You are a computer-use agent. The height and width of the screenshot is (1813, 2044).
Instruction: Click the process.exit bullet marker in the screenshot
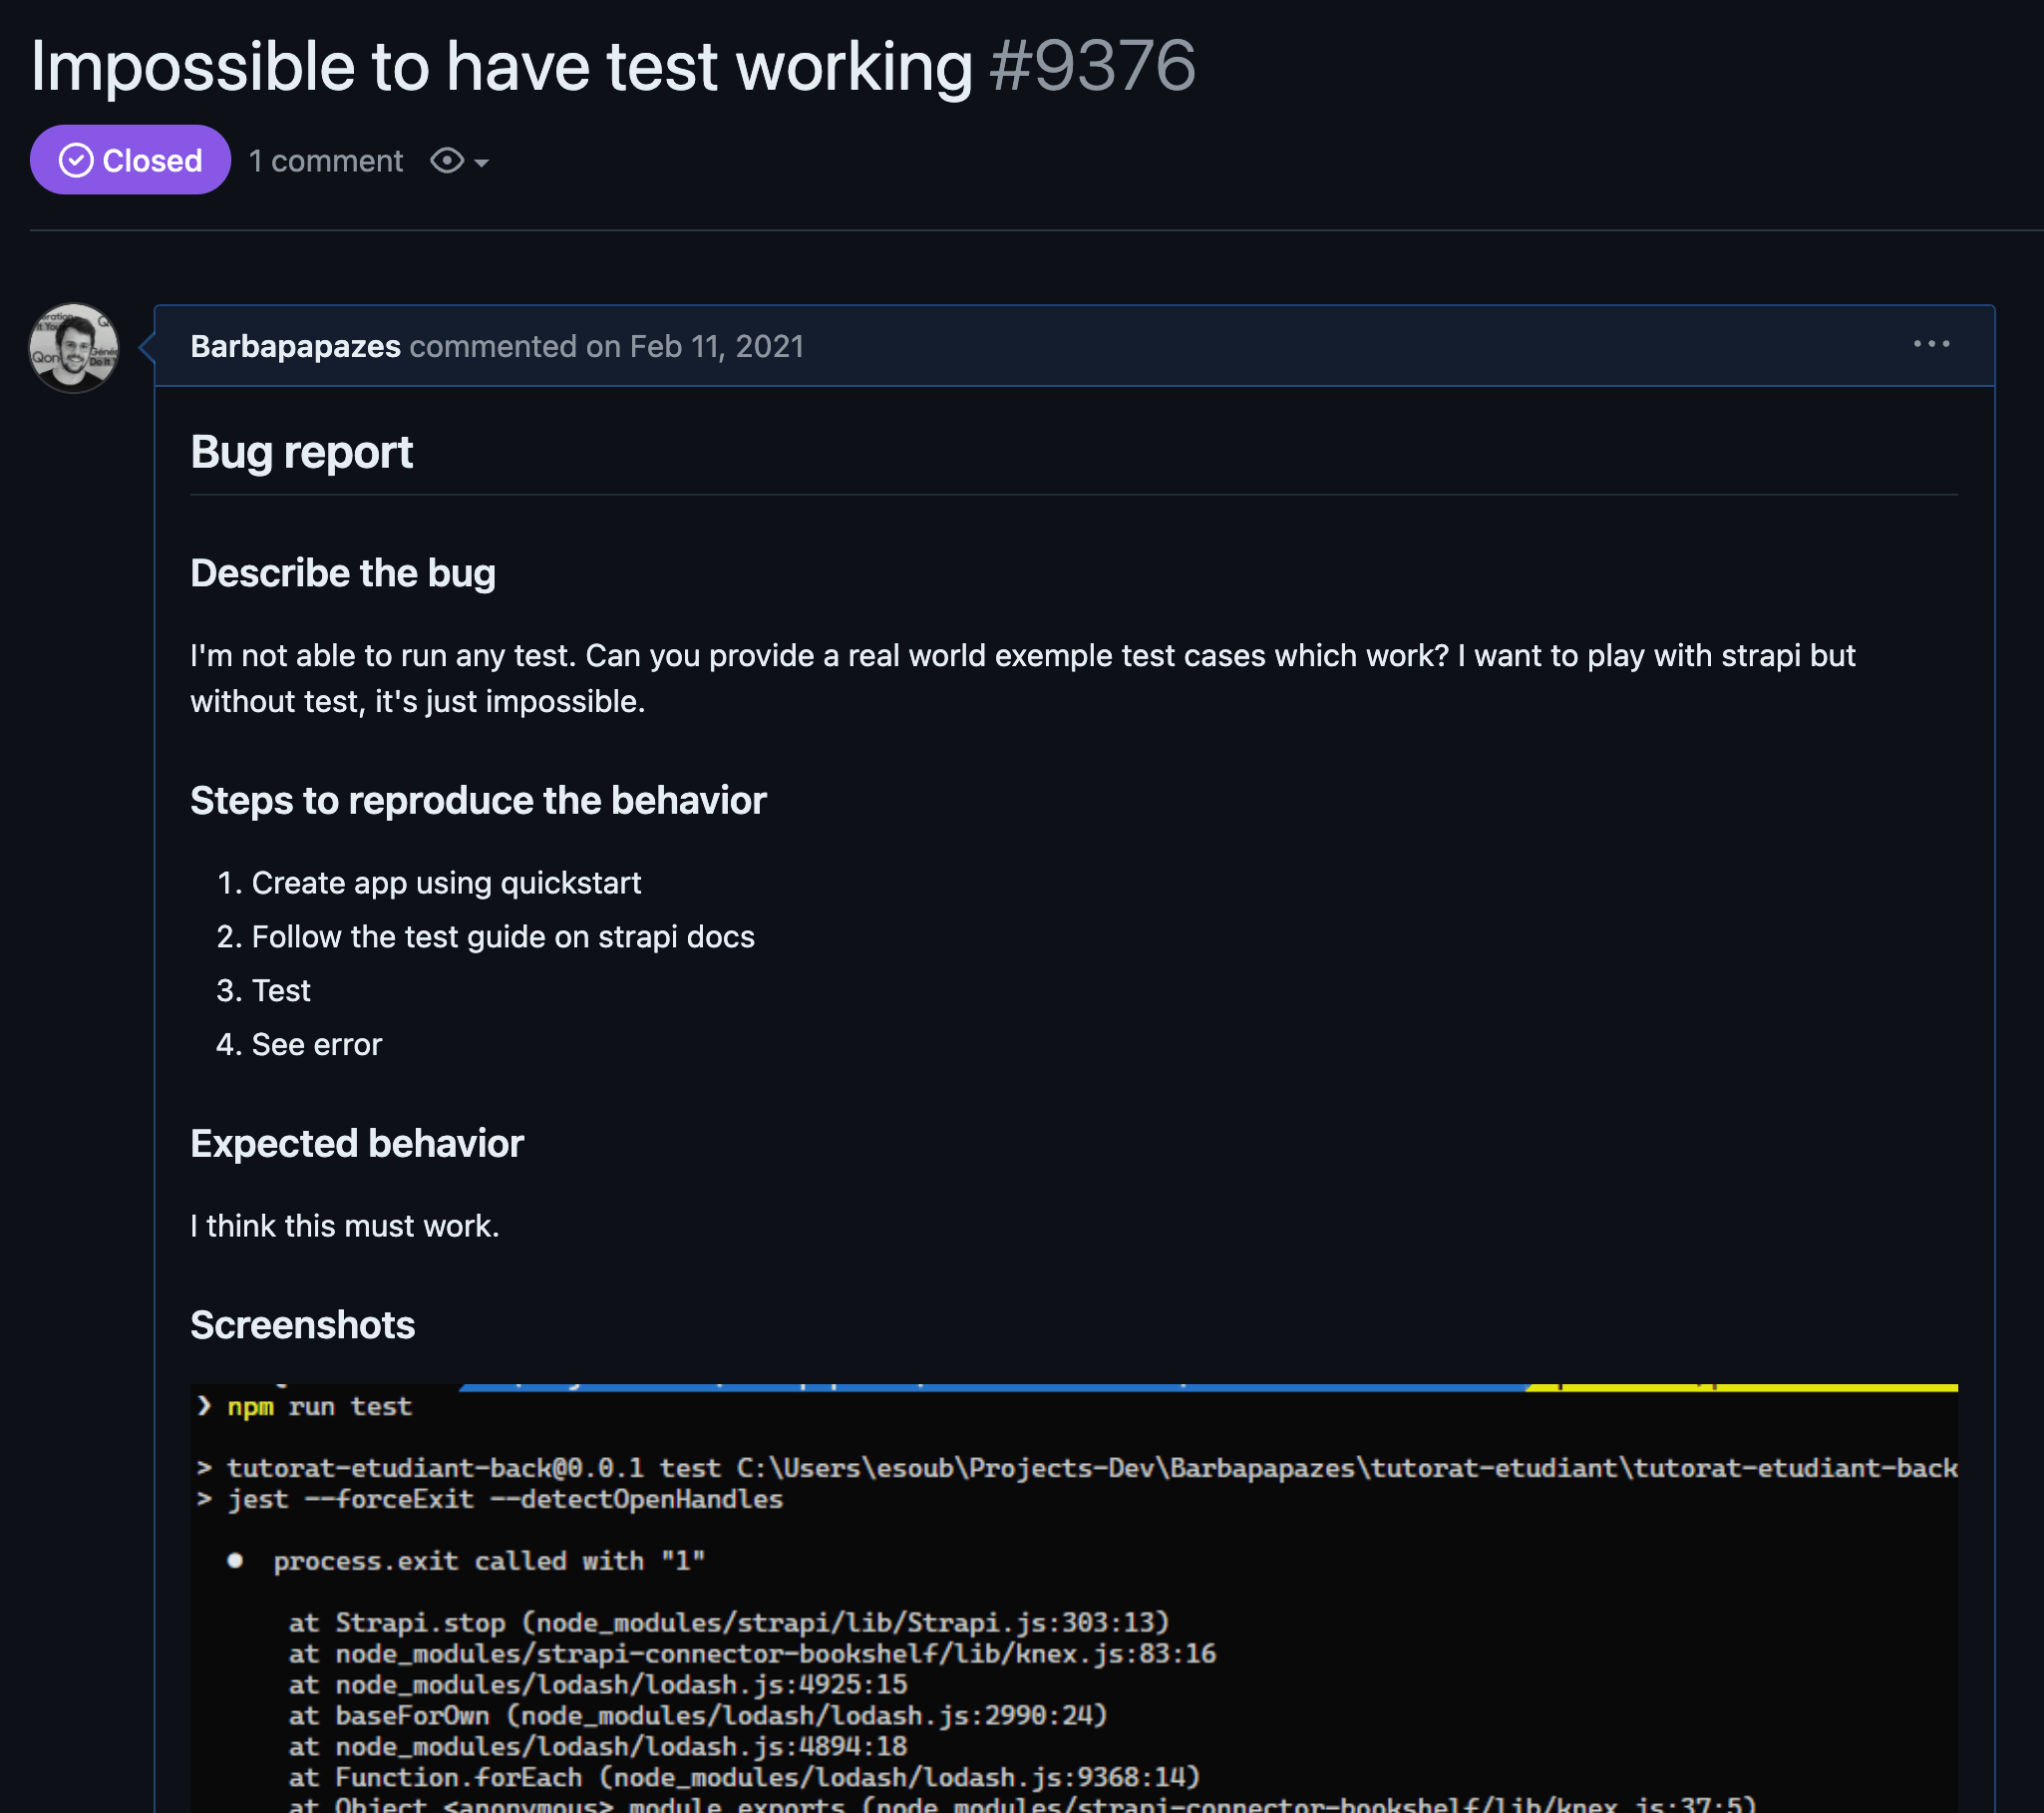236,1560
